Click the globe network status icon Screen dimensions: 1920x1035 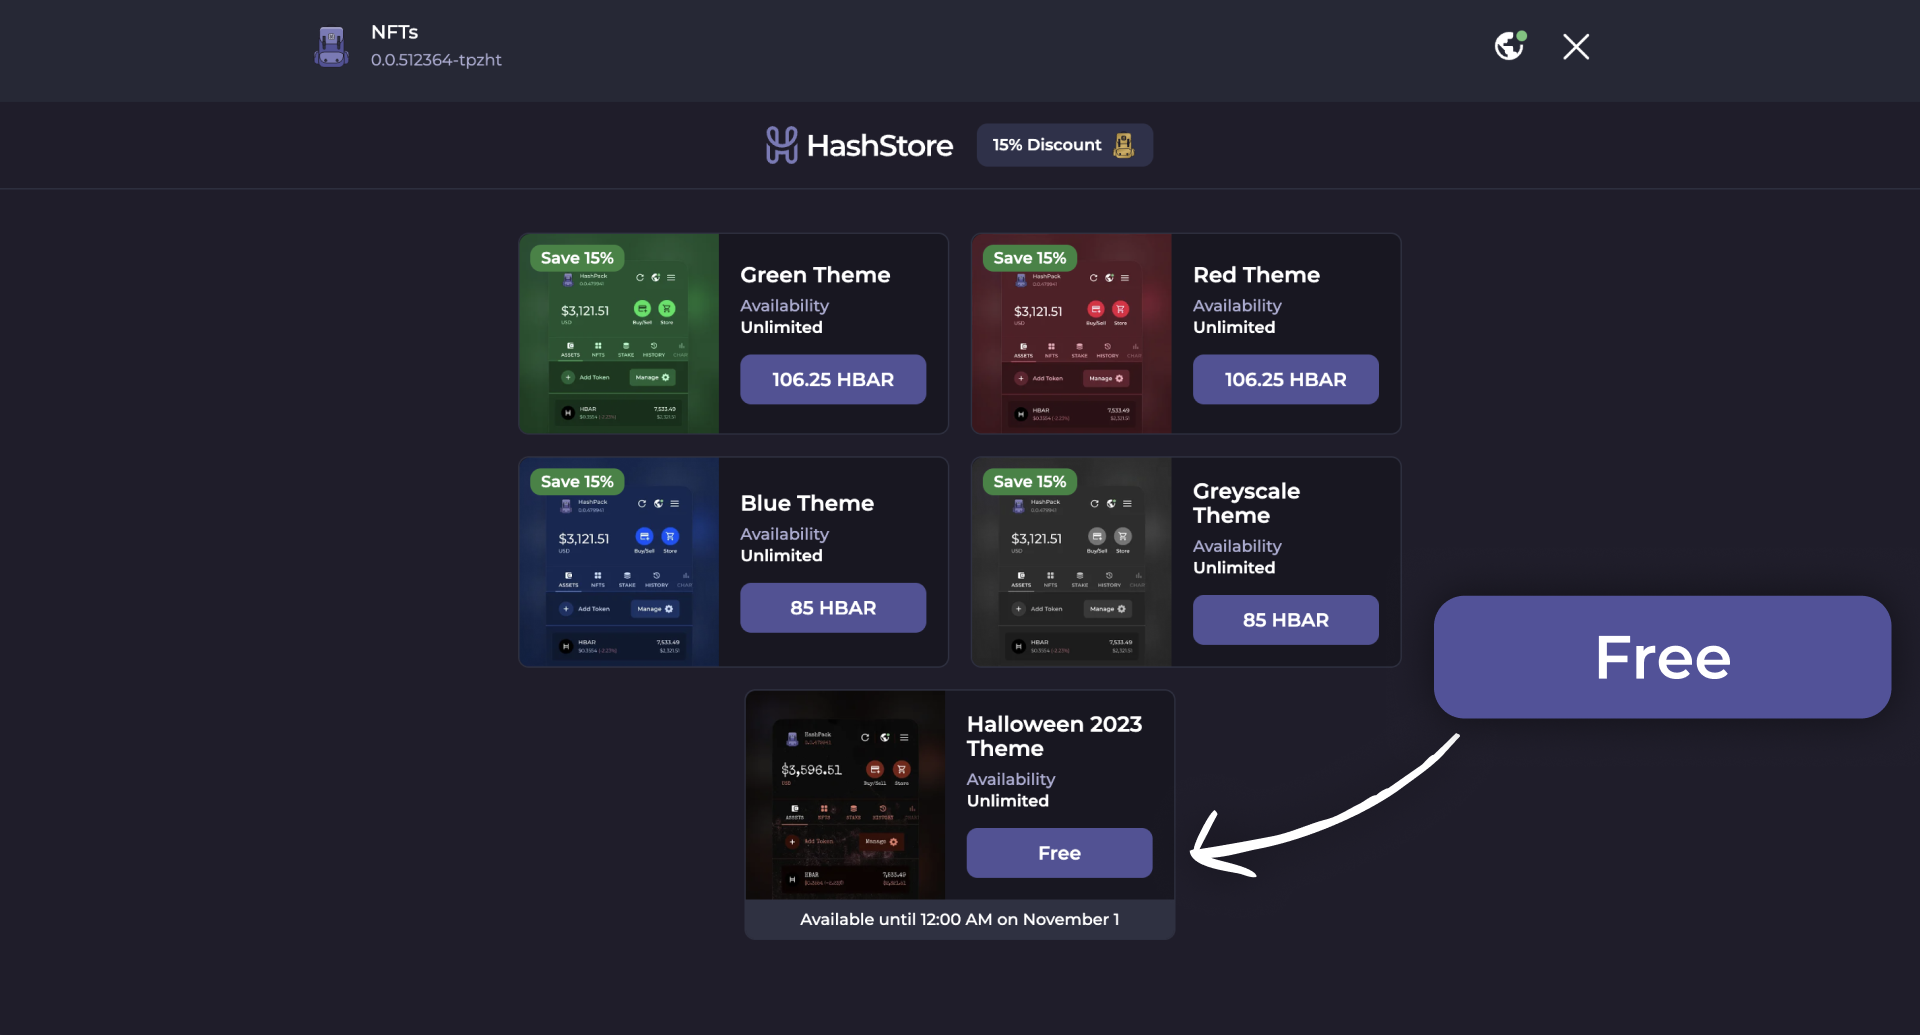click(x=1509, y=46)
